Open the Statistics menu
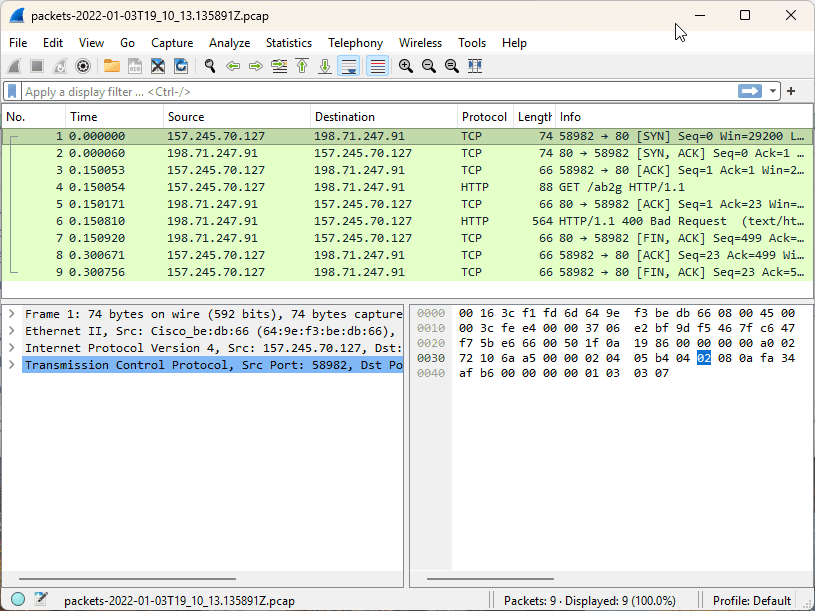Screen dimensions: 815x611 [289, 43]
